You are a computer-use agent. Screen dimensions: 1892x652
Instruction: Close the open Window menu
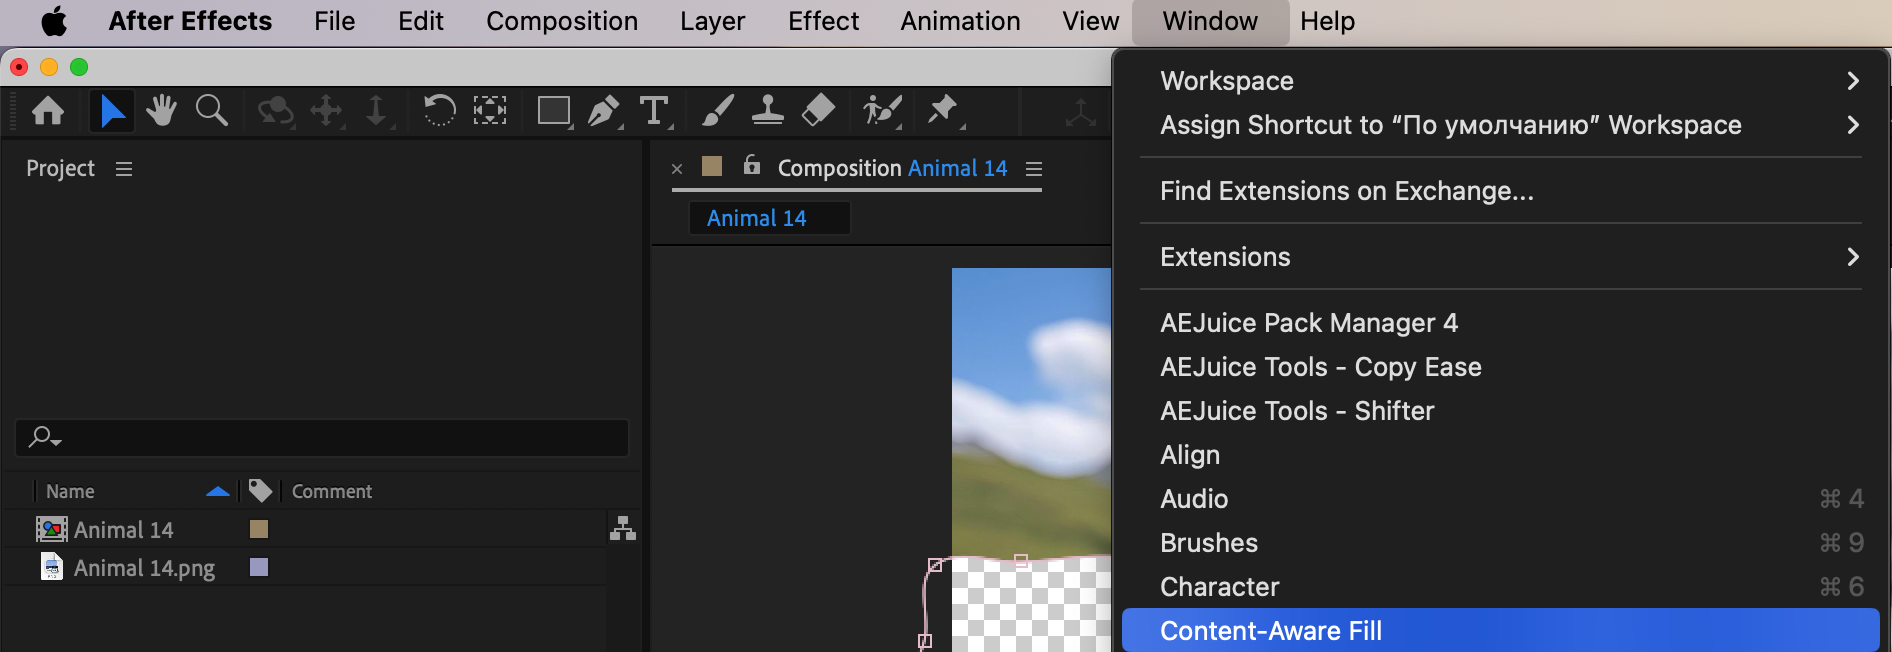[1210, 21]
